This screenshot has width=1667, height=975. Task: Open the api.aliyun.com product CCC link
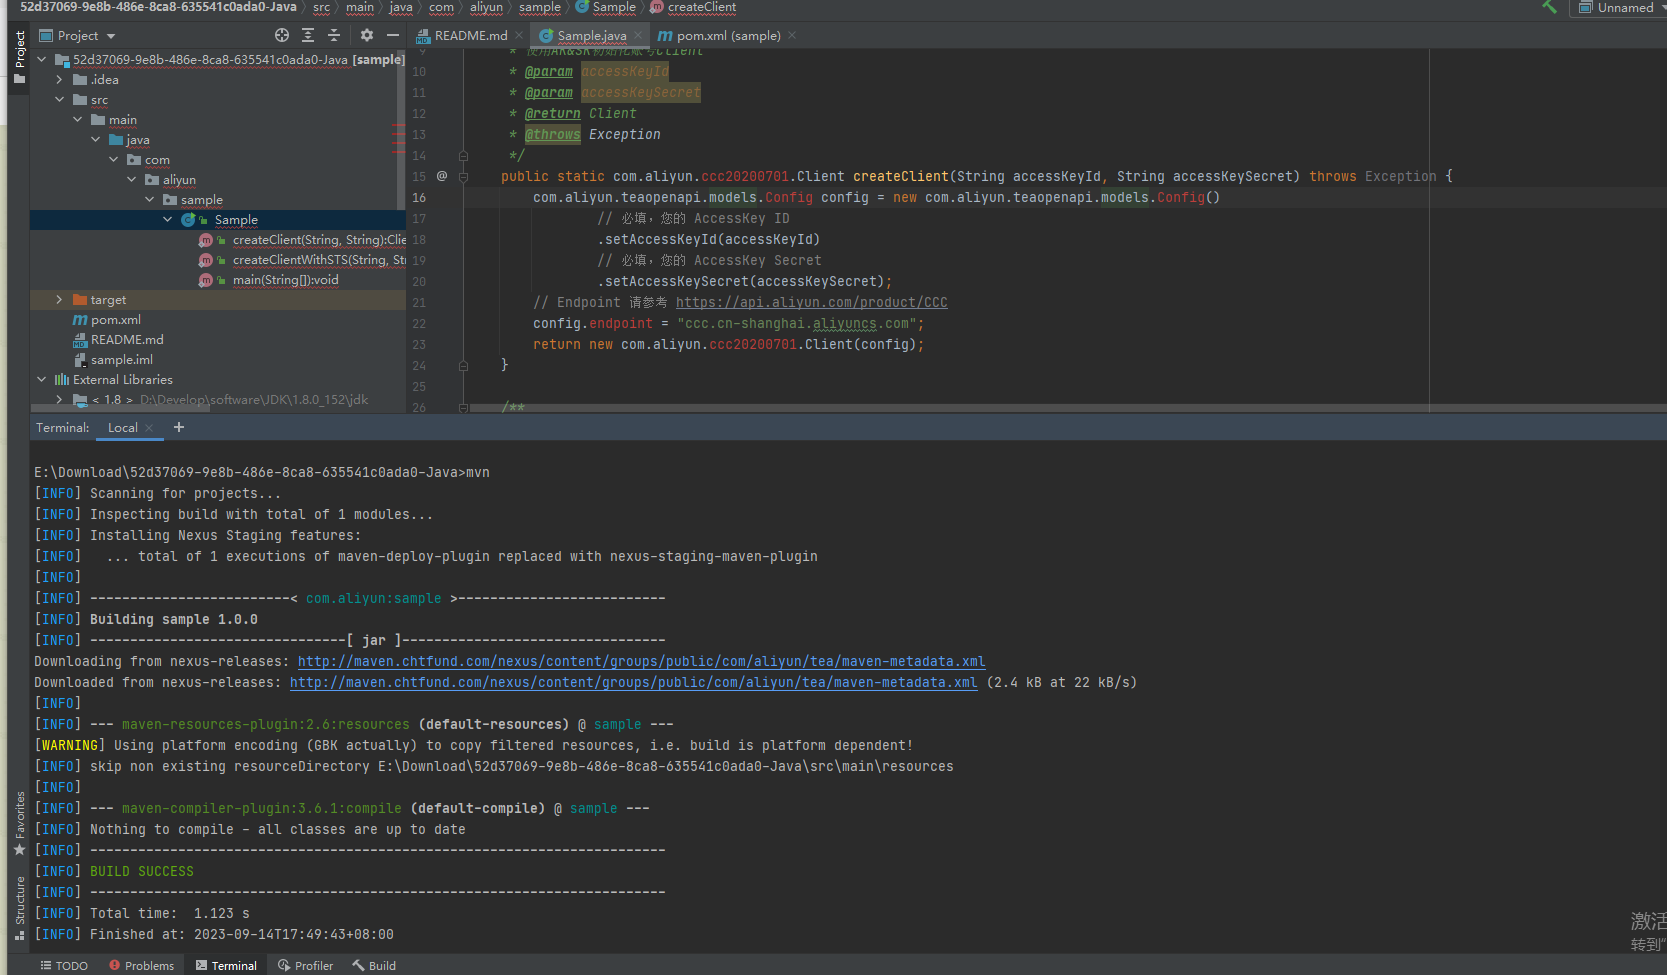tap(811, 302)
